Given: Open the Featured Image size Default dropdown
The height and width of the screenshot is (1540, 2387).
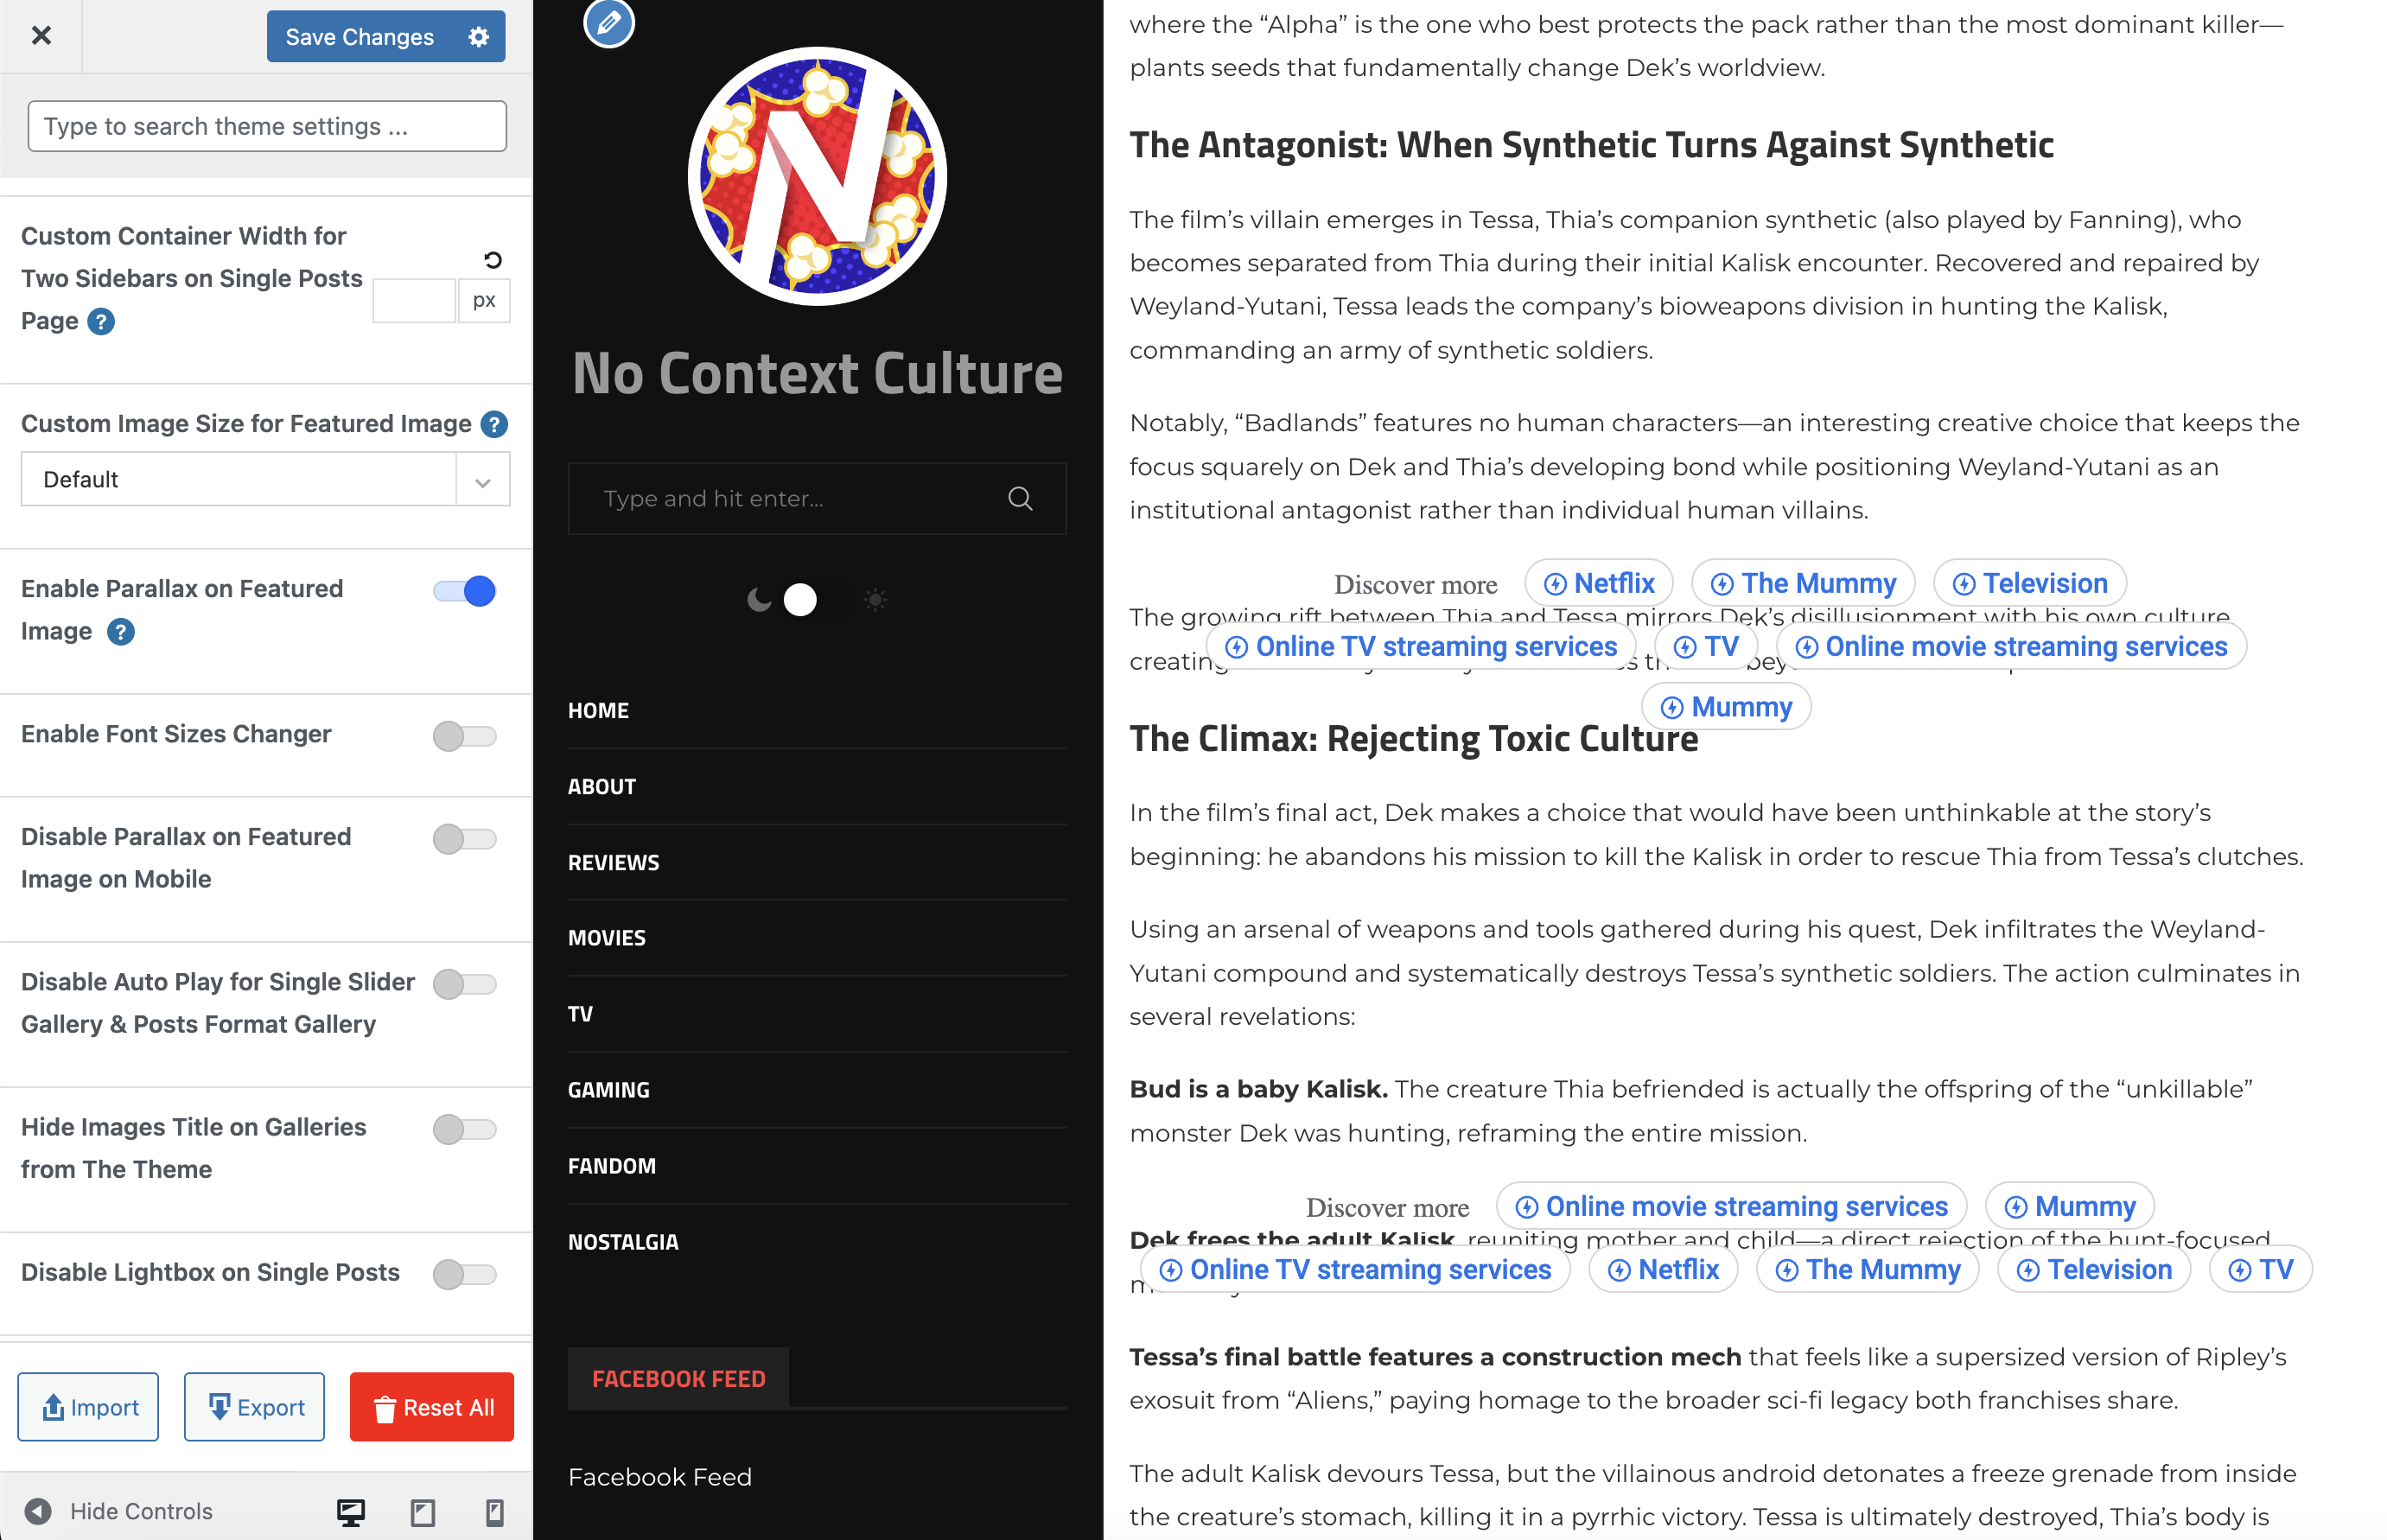Looking at the screenshot, I should [x=265, y=479].
